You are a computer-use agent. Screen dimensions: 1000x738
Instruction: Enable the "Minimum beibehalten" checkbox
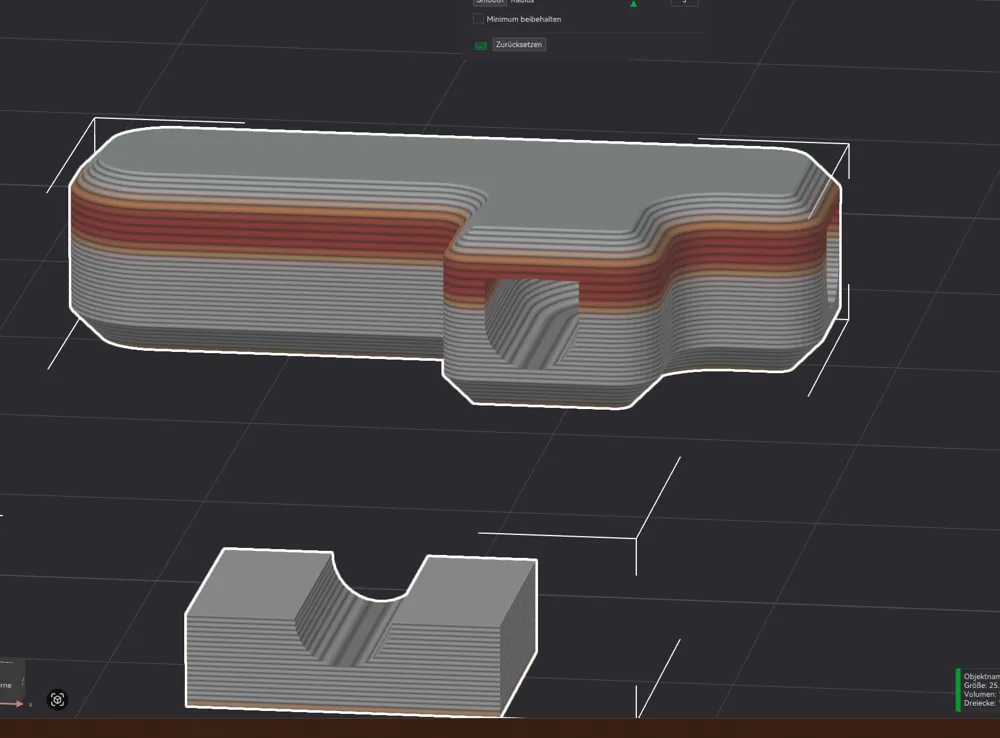pos(478,19)
